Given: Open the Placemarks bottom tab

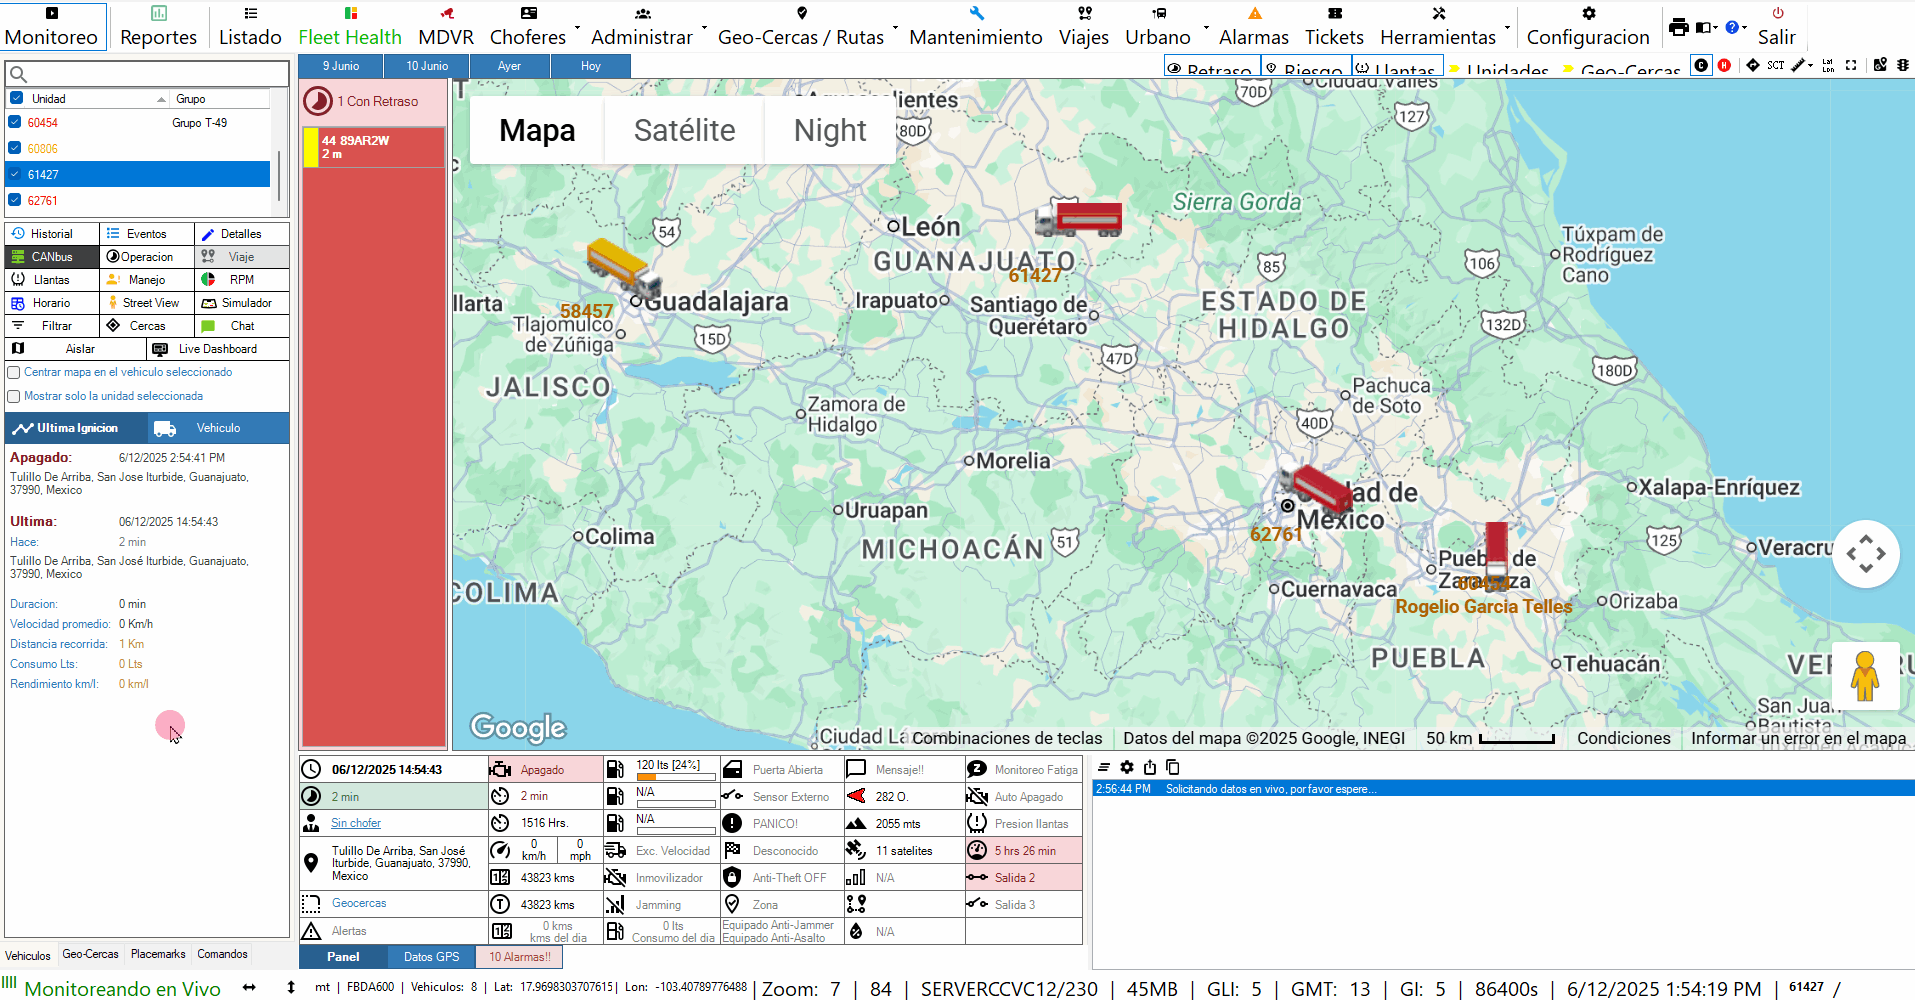Looking at the screenshot, I should pos(158,954).
